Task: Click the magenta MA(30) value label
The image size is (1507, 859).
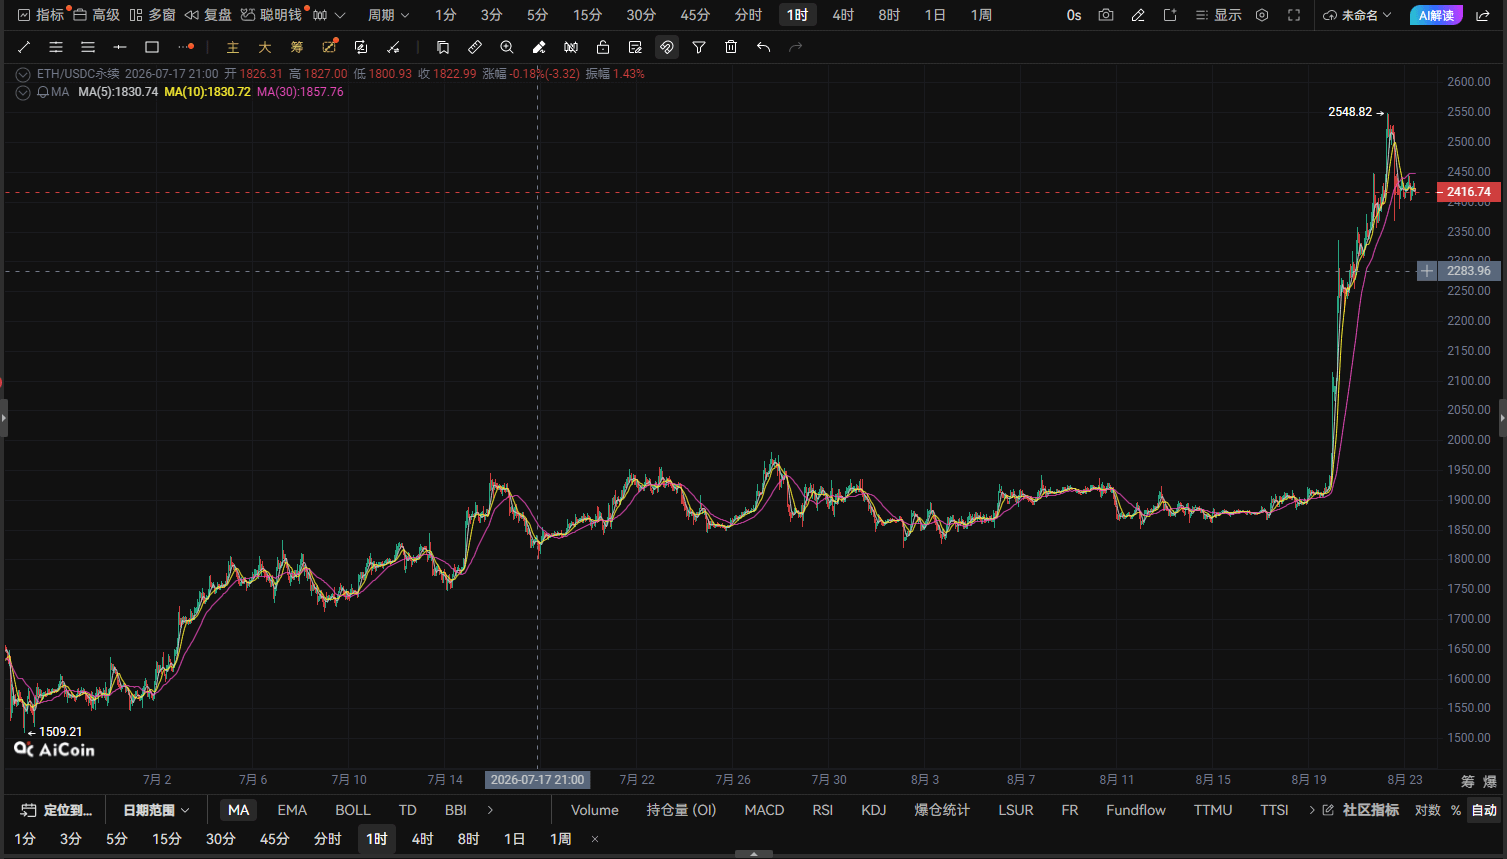Action: point(300,92)
